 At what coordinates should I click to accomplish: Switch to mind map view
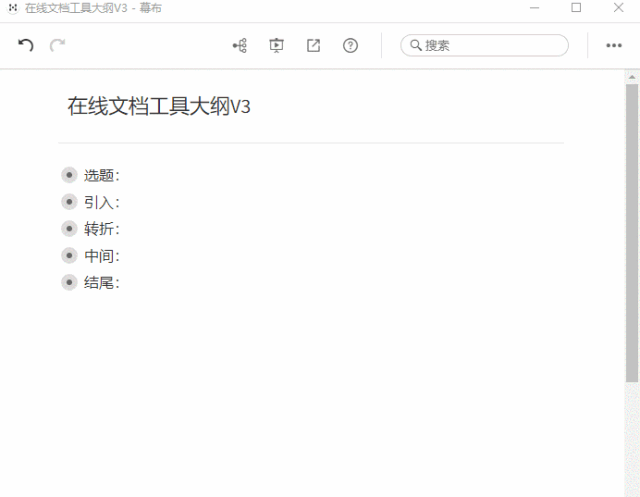click(x=240, y=45)
